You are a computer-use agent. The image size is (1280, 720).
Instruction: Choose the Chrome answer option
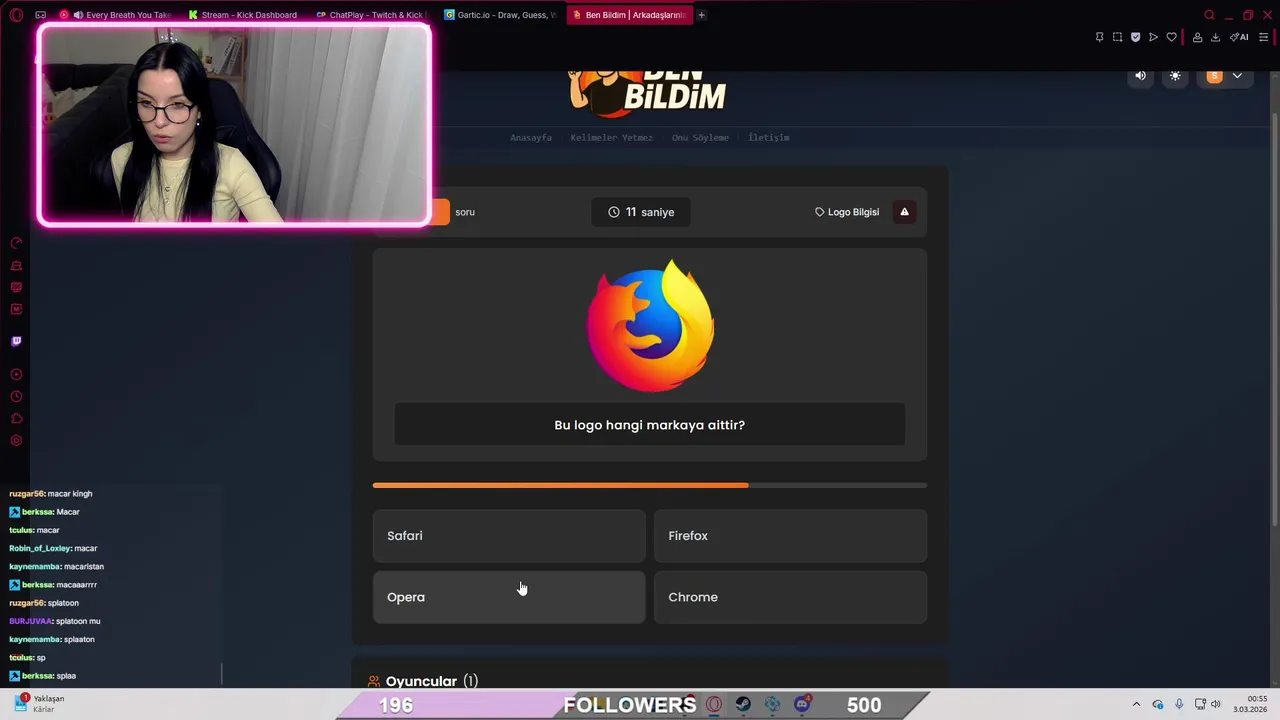(790, 597)
